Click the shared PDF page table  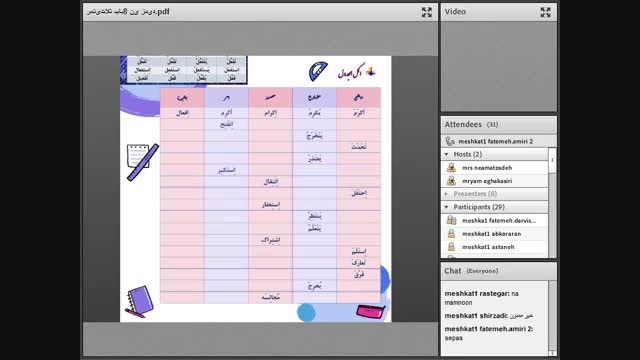tap(270, 196)
